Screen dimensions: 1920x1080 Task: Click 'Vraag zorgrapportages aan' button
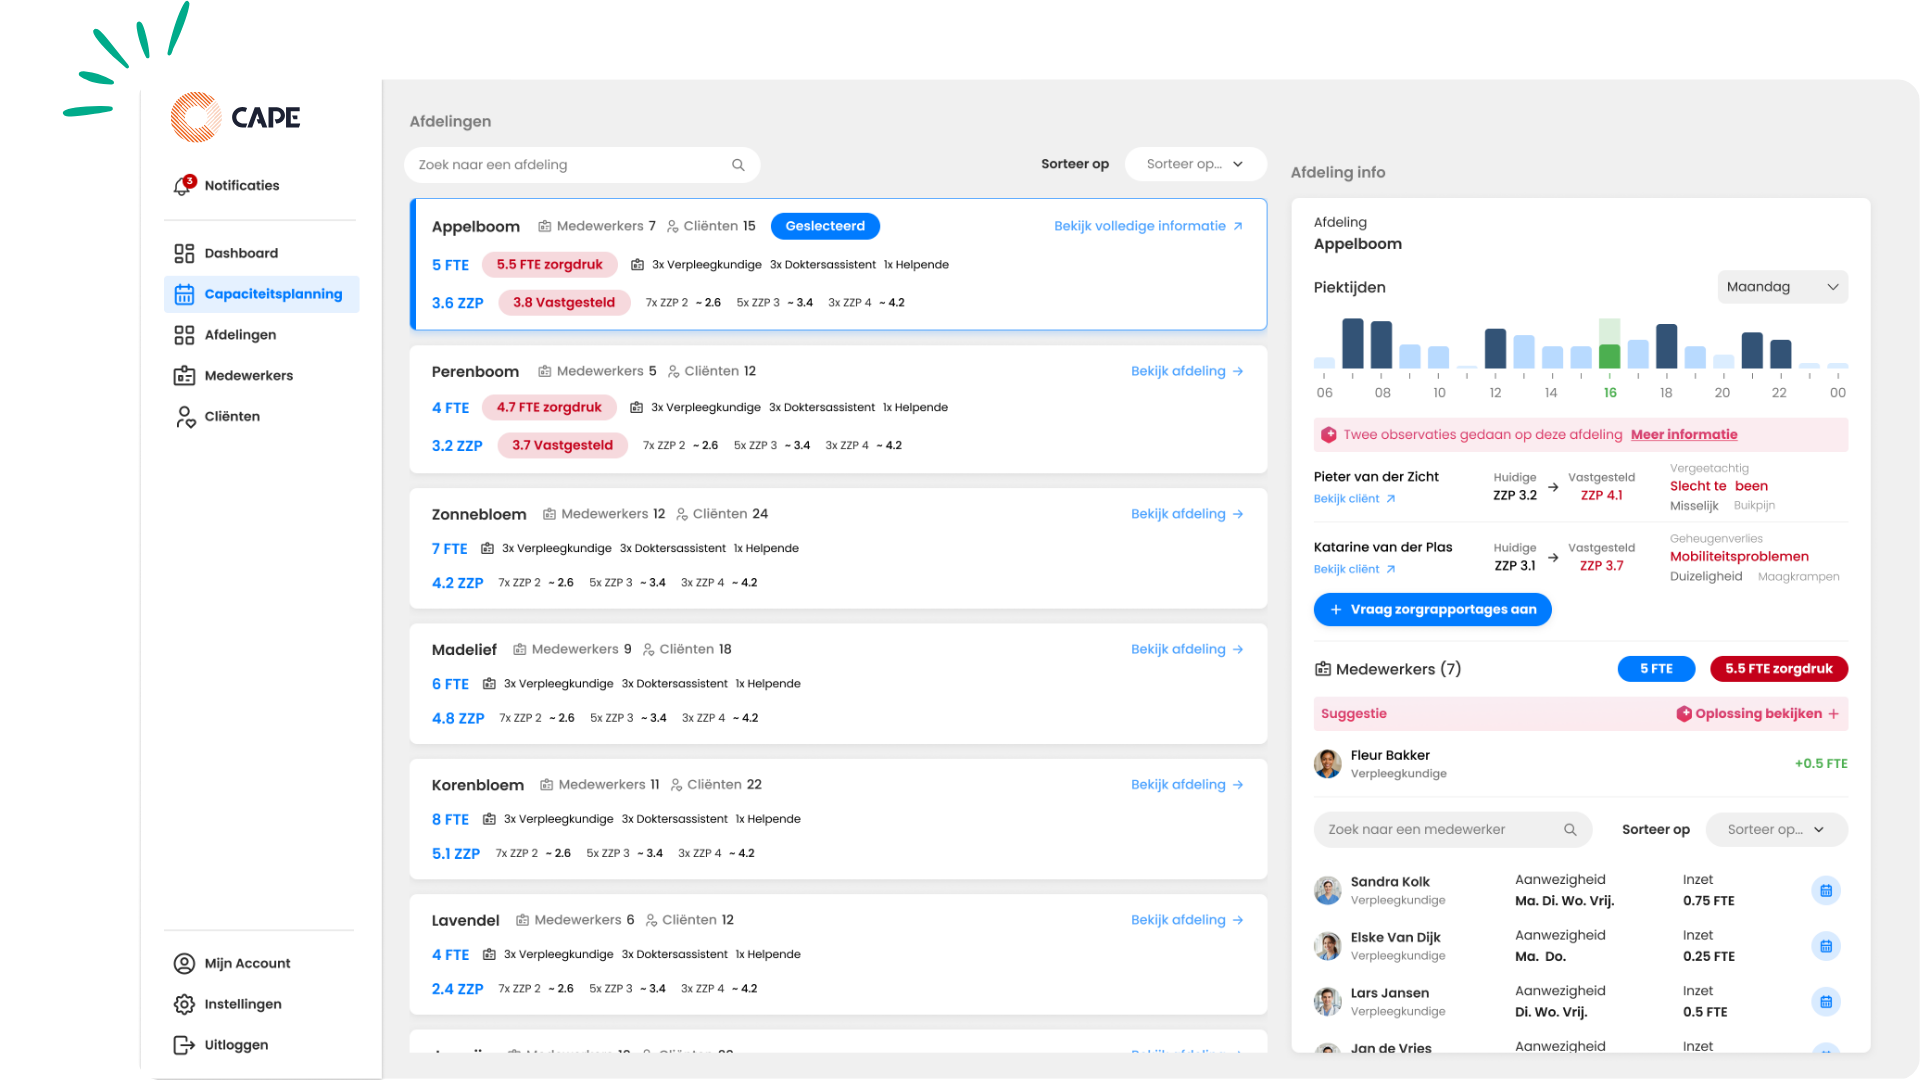(x=1432, y=610)
